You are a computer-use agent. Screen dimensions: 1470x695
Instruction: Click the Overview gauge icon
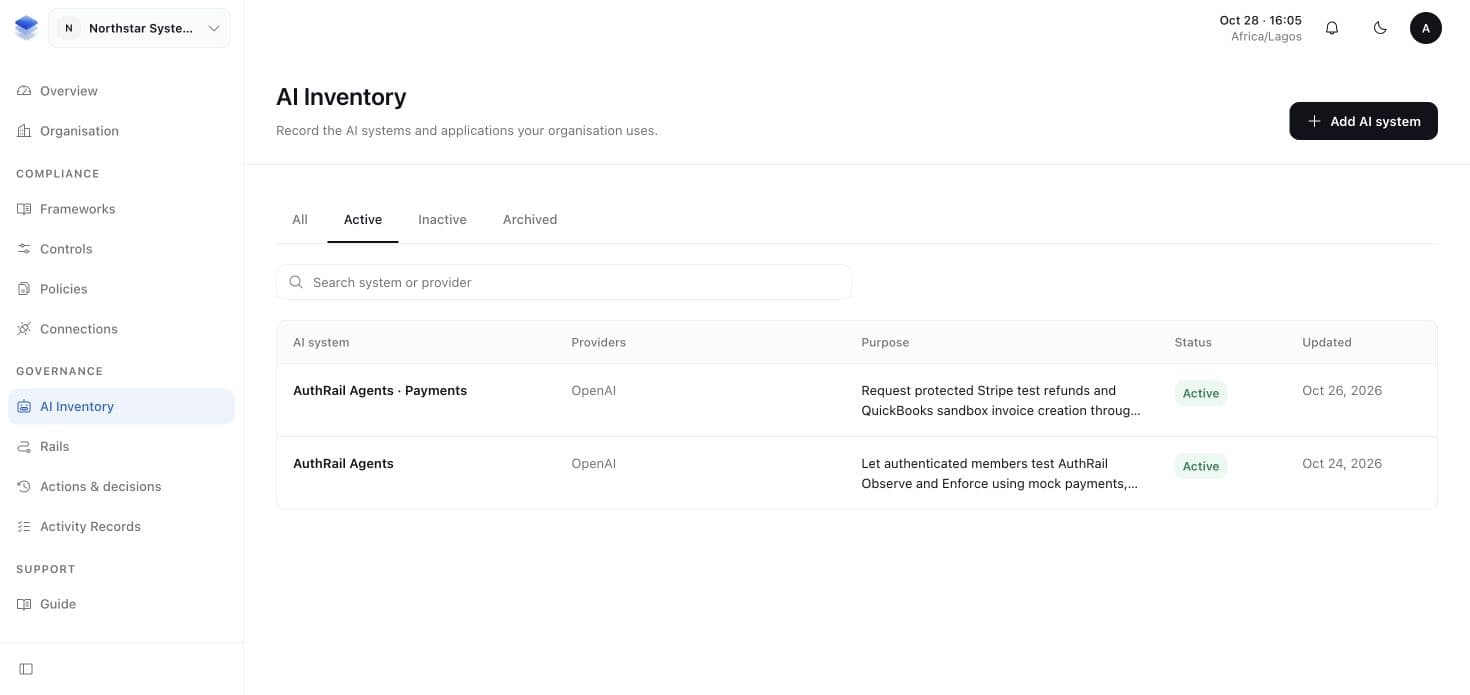[24, 91]
